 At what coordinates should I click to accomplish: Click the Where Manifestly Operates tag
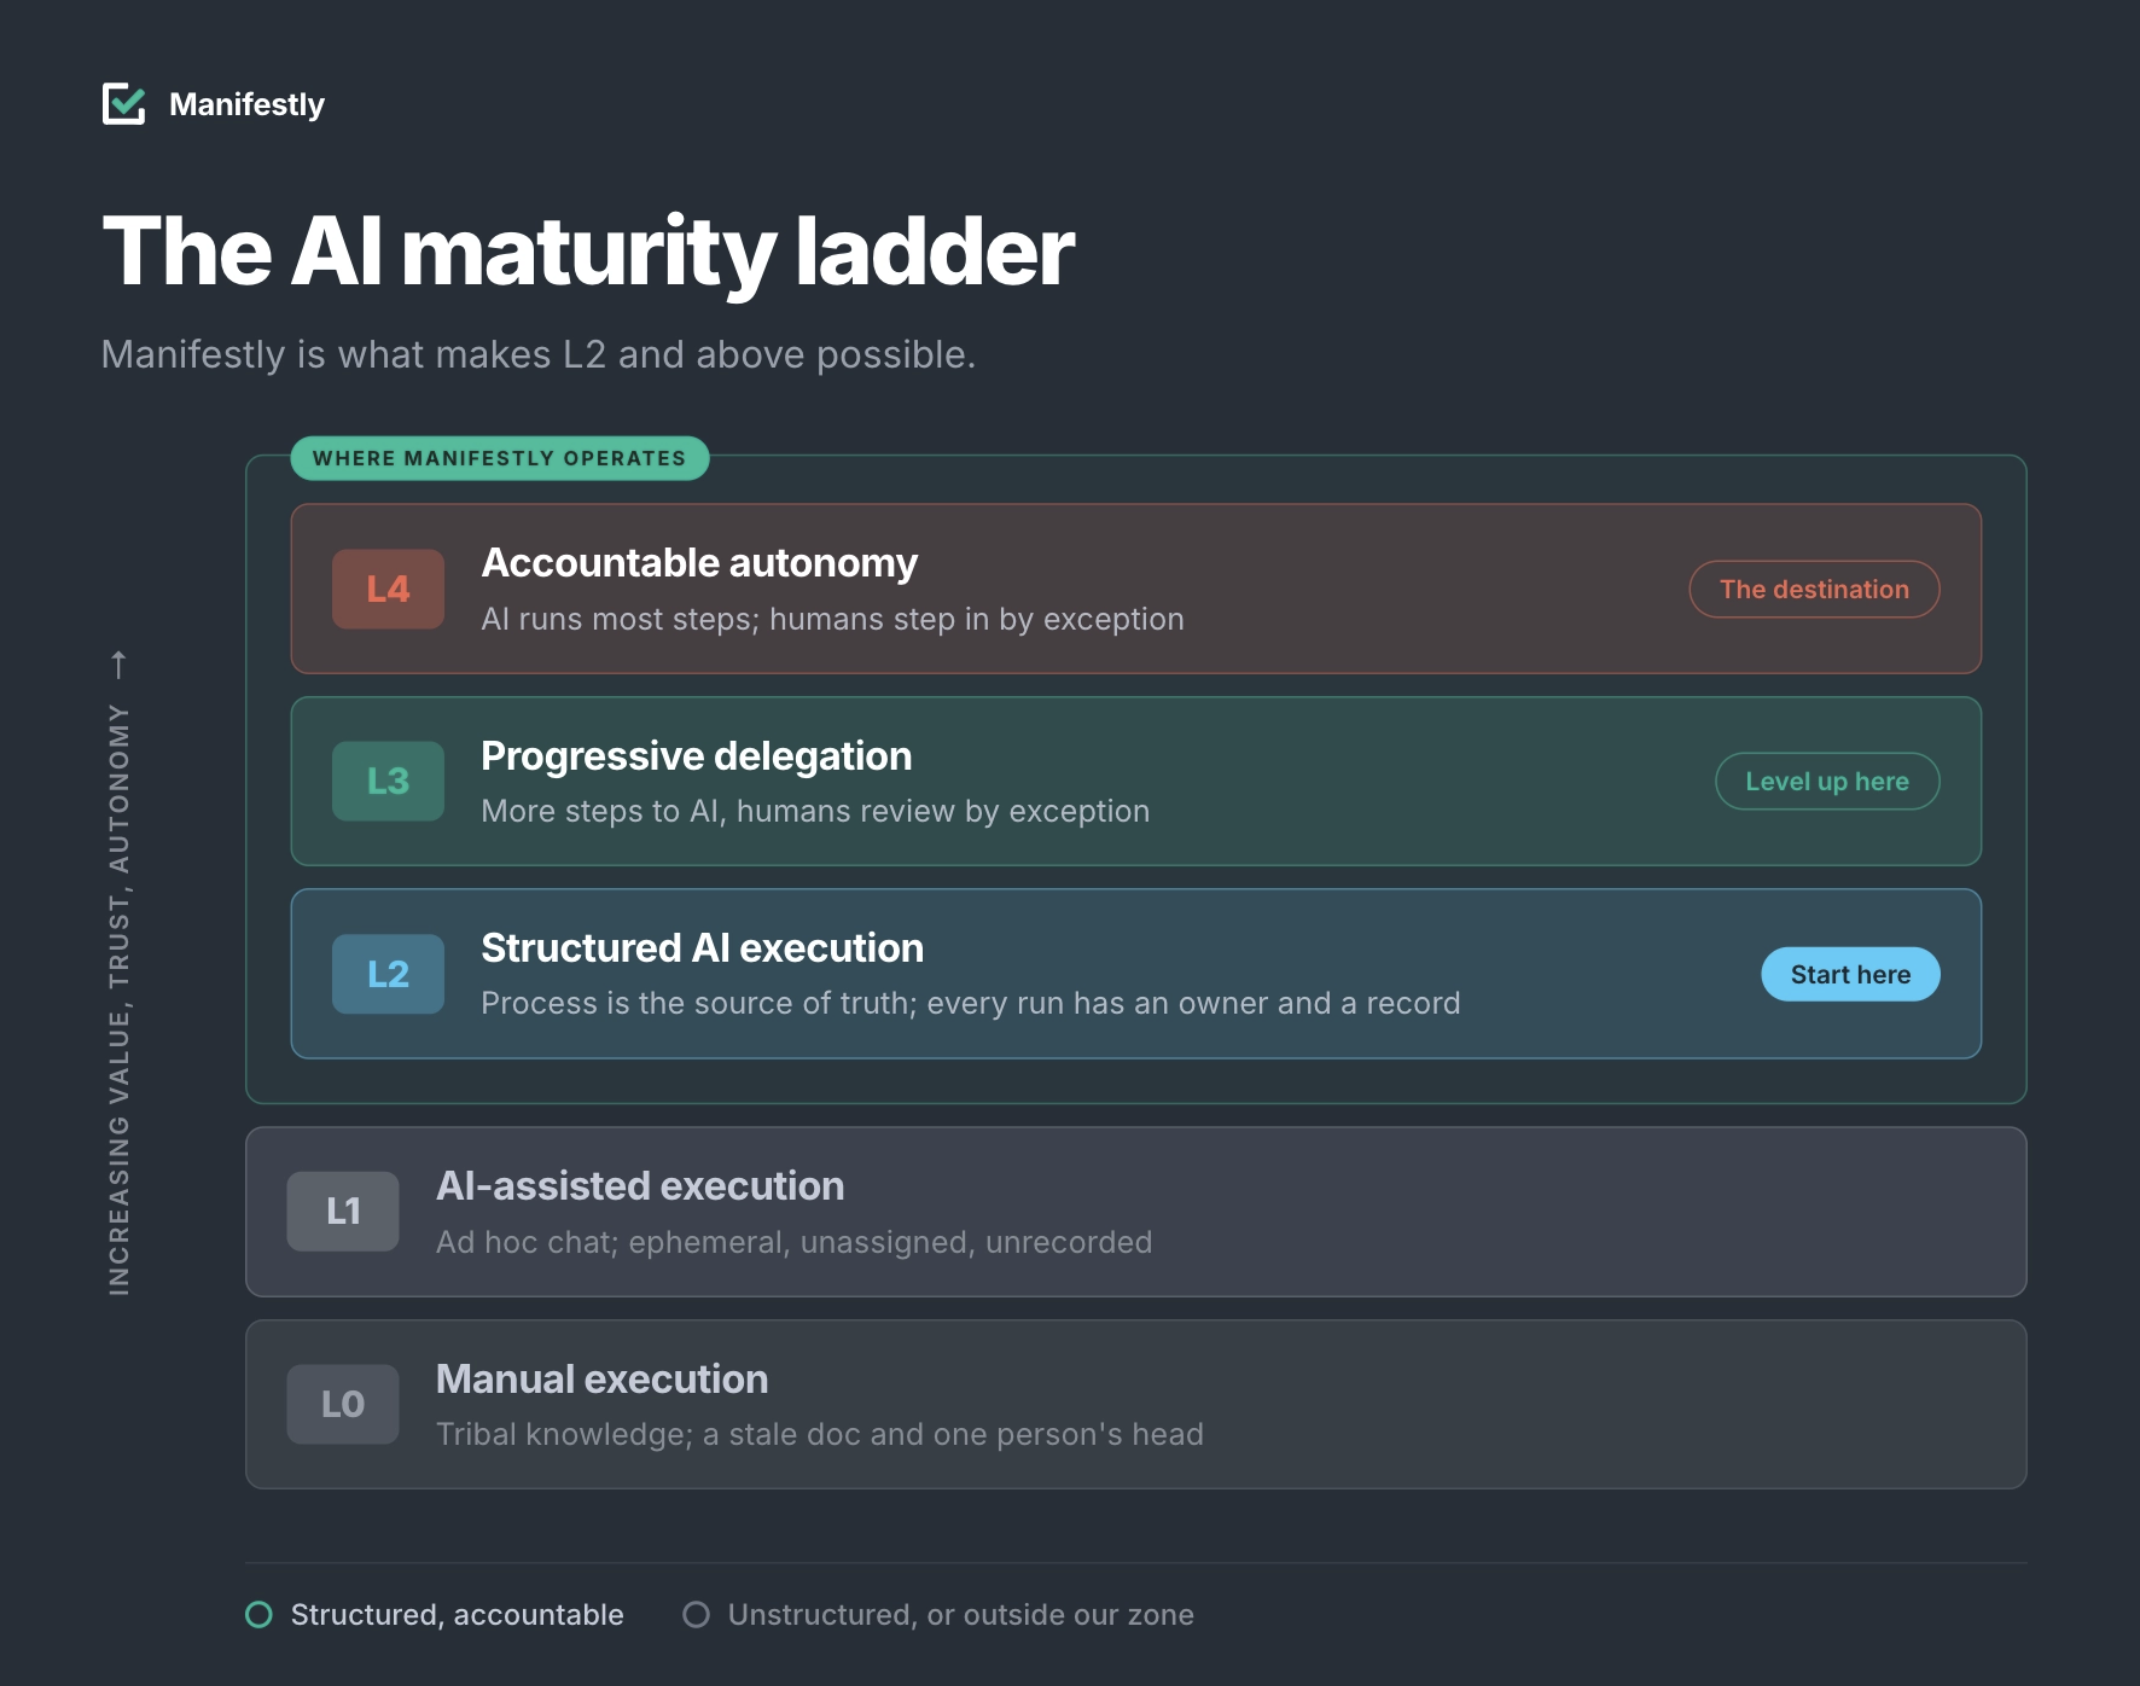(500, 458)
